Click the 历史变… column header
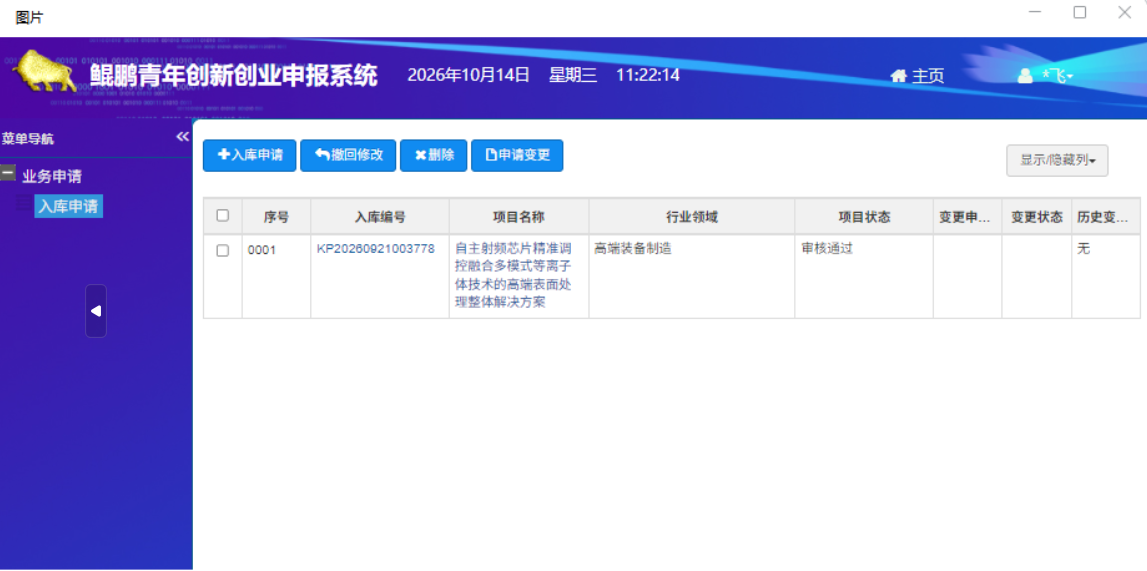1147x571 pixels. [x=1105, y=216]
